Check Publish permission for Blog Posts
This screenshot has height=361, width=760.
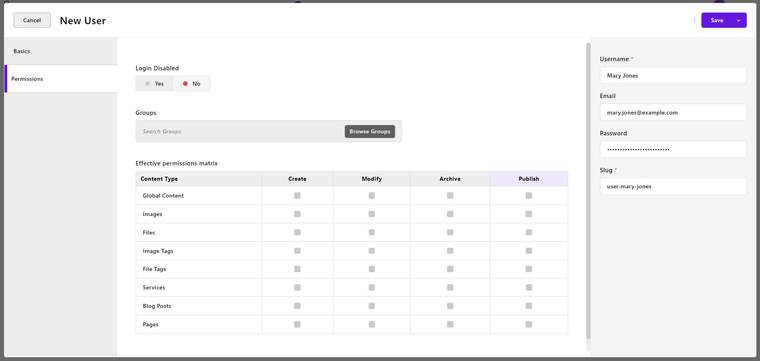[x=529, y=306]
